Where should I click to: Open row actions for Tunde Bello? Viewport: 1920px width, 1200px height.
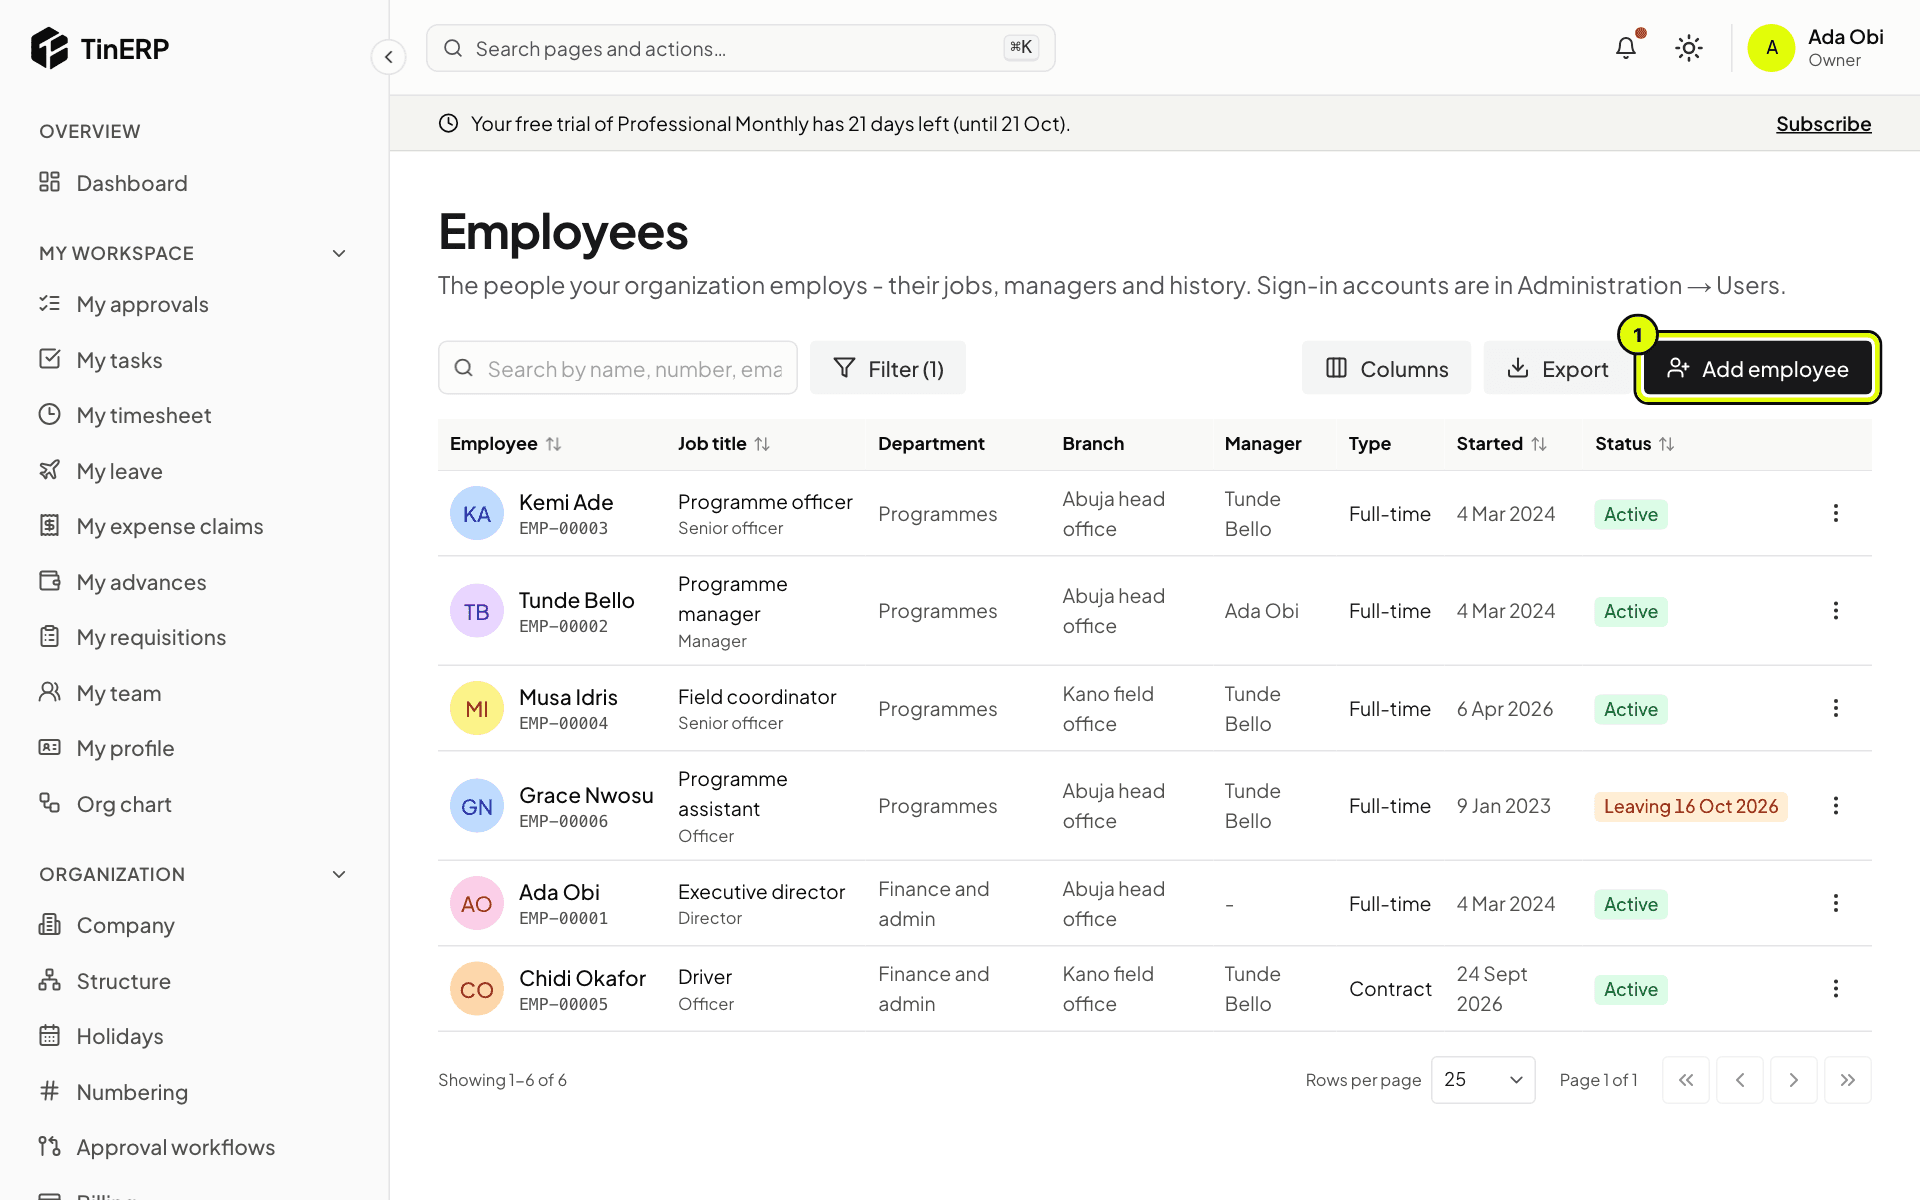(x=1835, y=611)
